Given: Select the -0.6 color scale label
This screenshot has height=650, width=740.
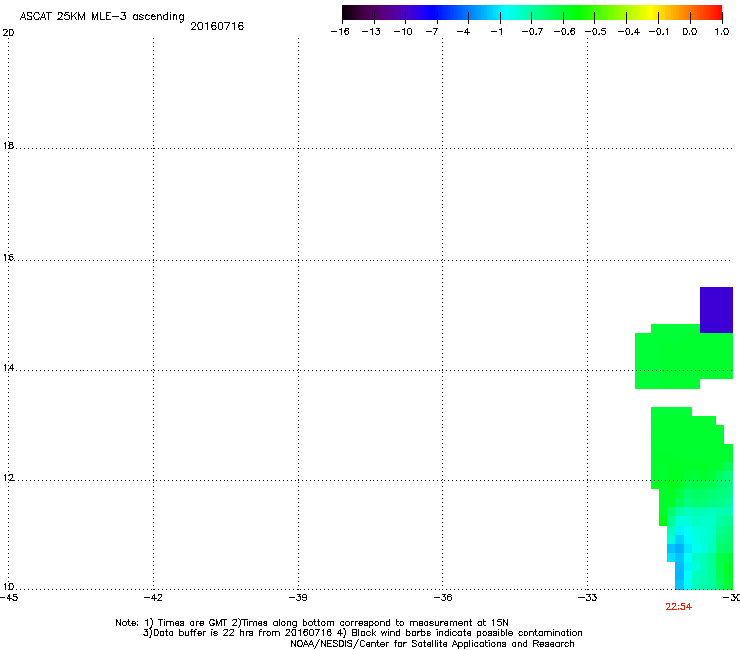Looking at the screenshot, I should tap(564, 32).
